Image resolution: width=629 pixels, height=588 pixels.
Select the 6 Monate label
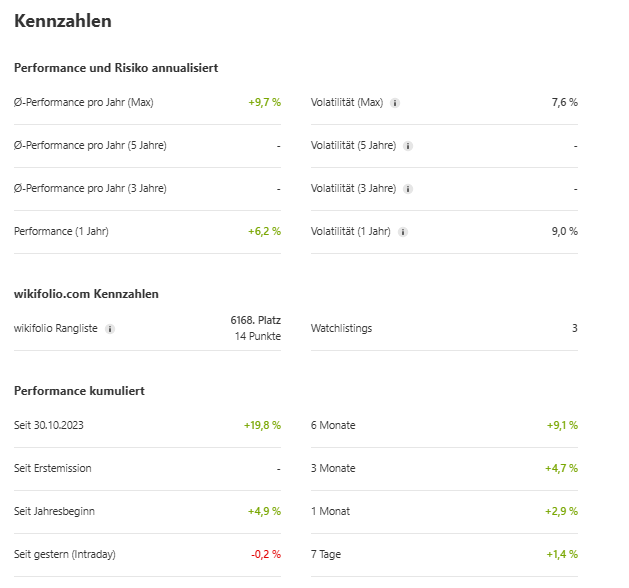pyautogui.click(x=333, y=425)
